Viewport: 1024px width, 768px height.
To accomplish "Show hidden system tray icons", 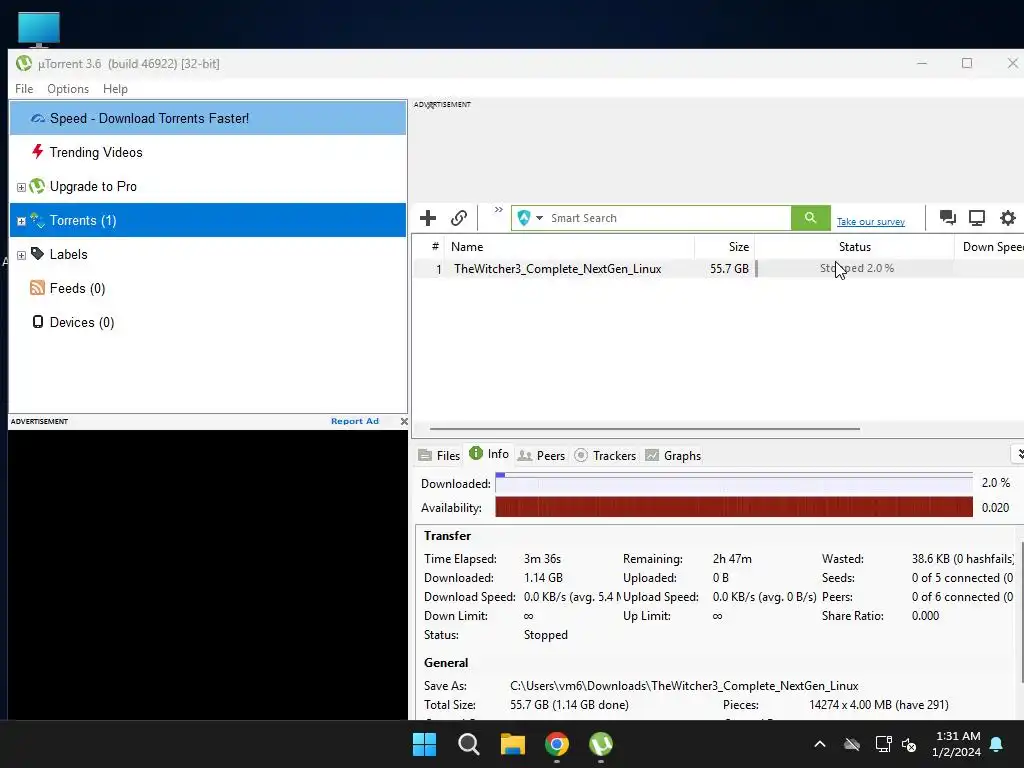I will pyautogui.click(x=820, y=744).
